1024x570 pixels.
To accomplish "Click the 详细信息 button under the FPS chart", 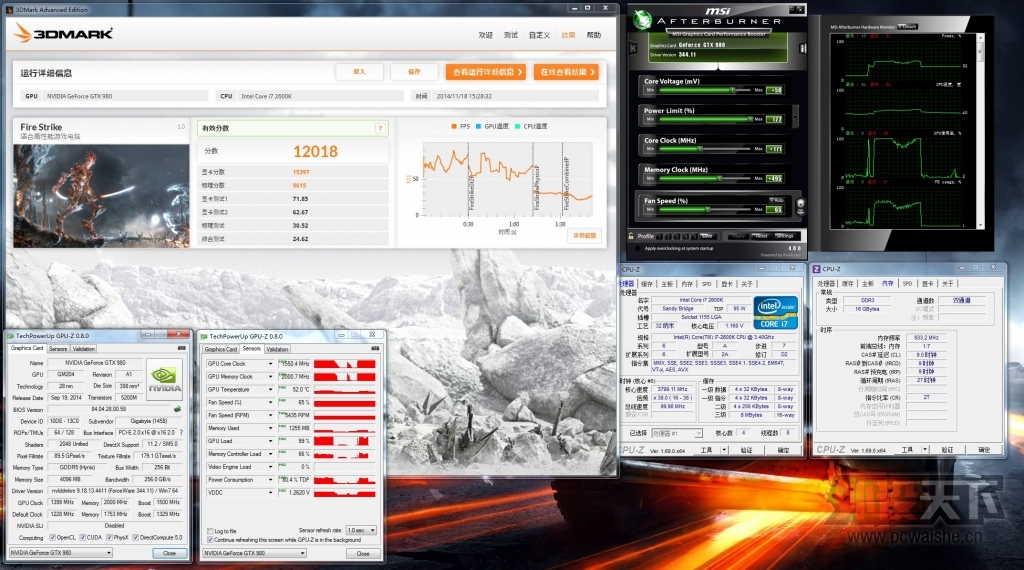I will 584,236.
